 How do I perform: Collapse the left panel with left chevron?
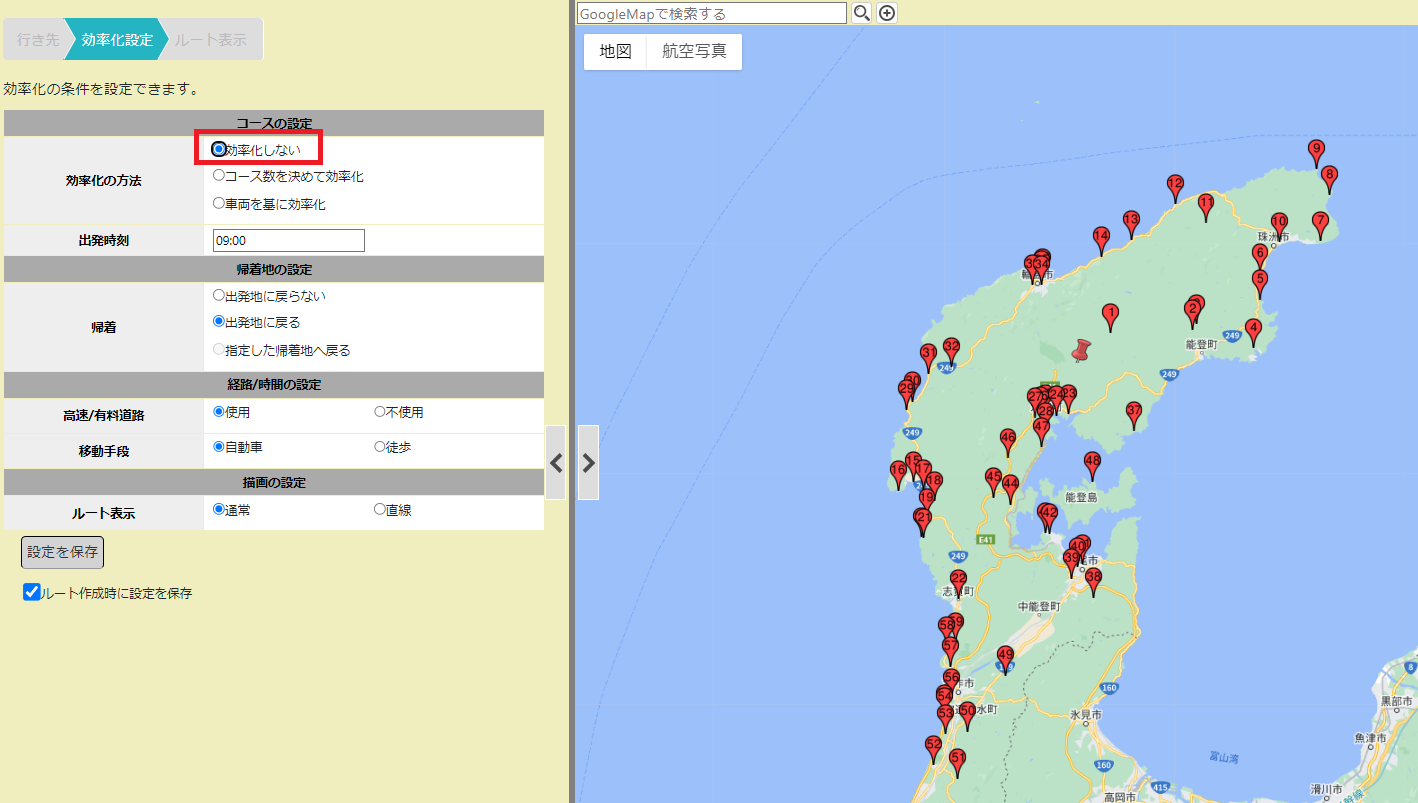click(x=556, y=462)
